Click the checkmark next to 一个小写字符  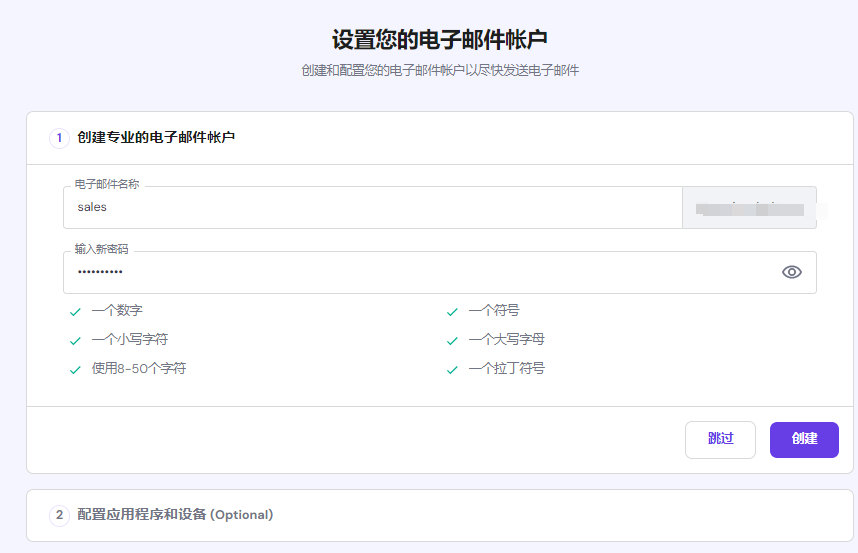point(75,341)
